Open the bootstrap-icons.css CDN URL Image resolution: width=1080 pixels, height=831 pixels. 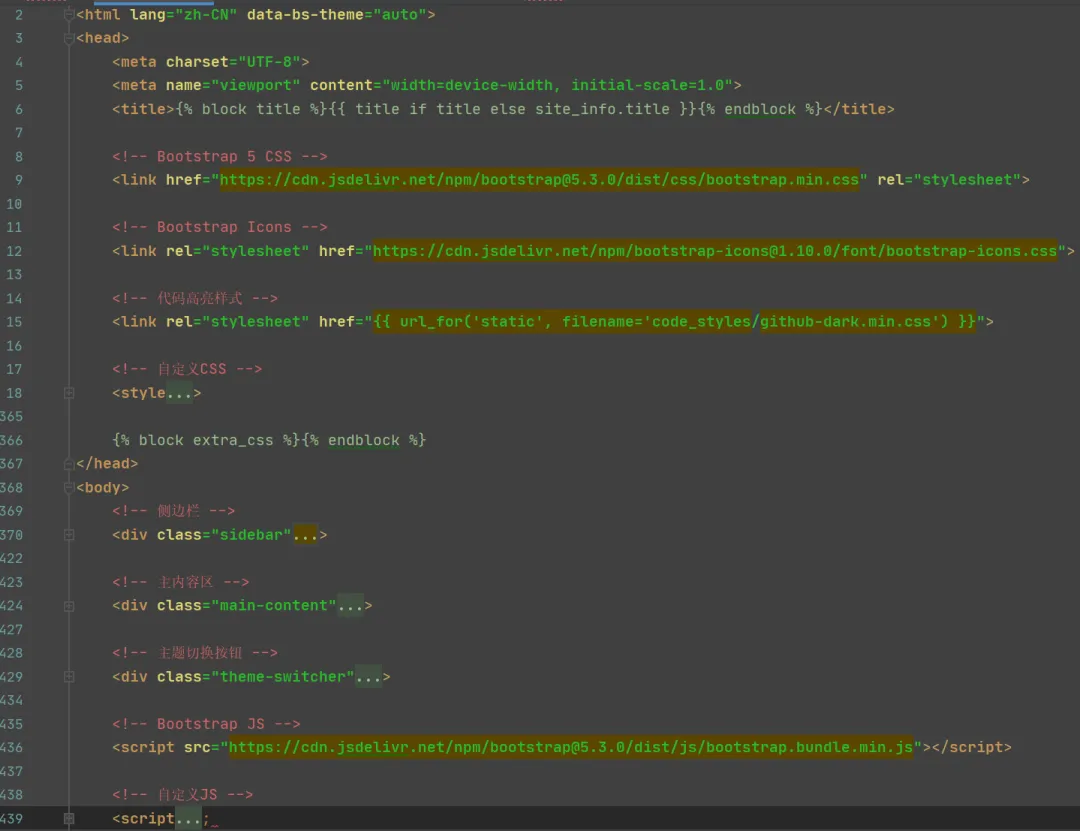715,252
